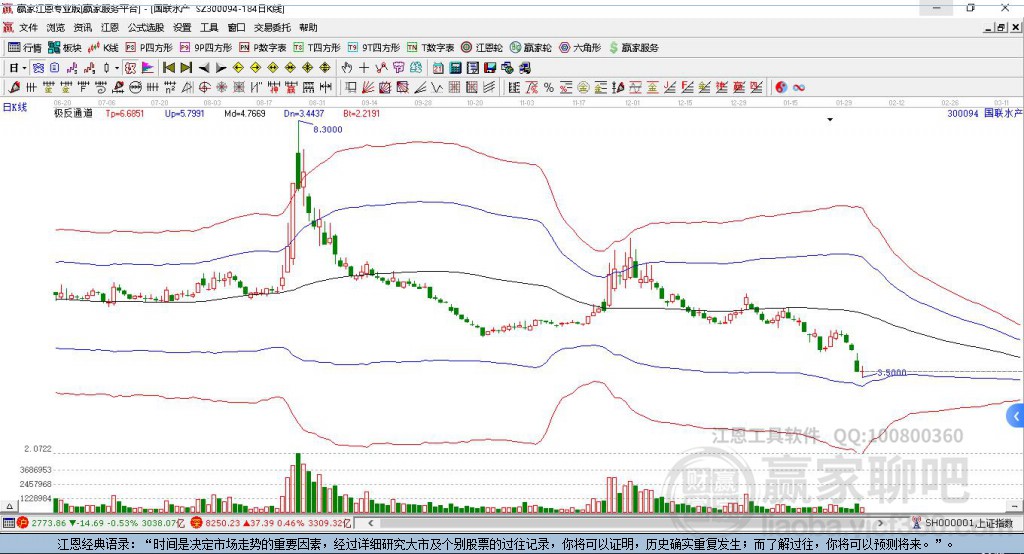Click the Dn=3.4437 value
The image size is (1024, 554).
point(304,113)
